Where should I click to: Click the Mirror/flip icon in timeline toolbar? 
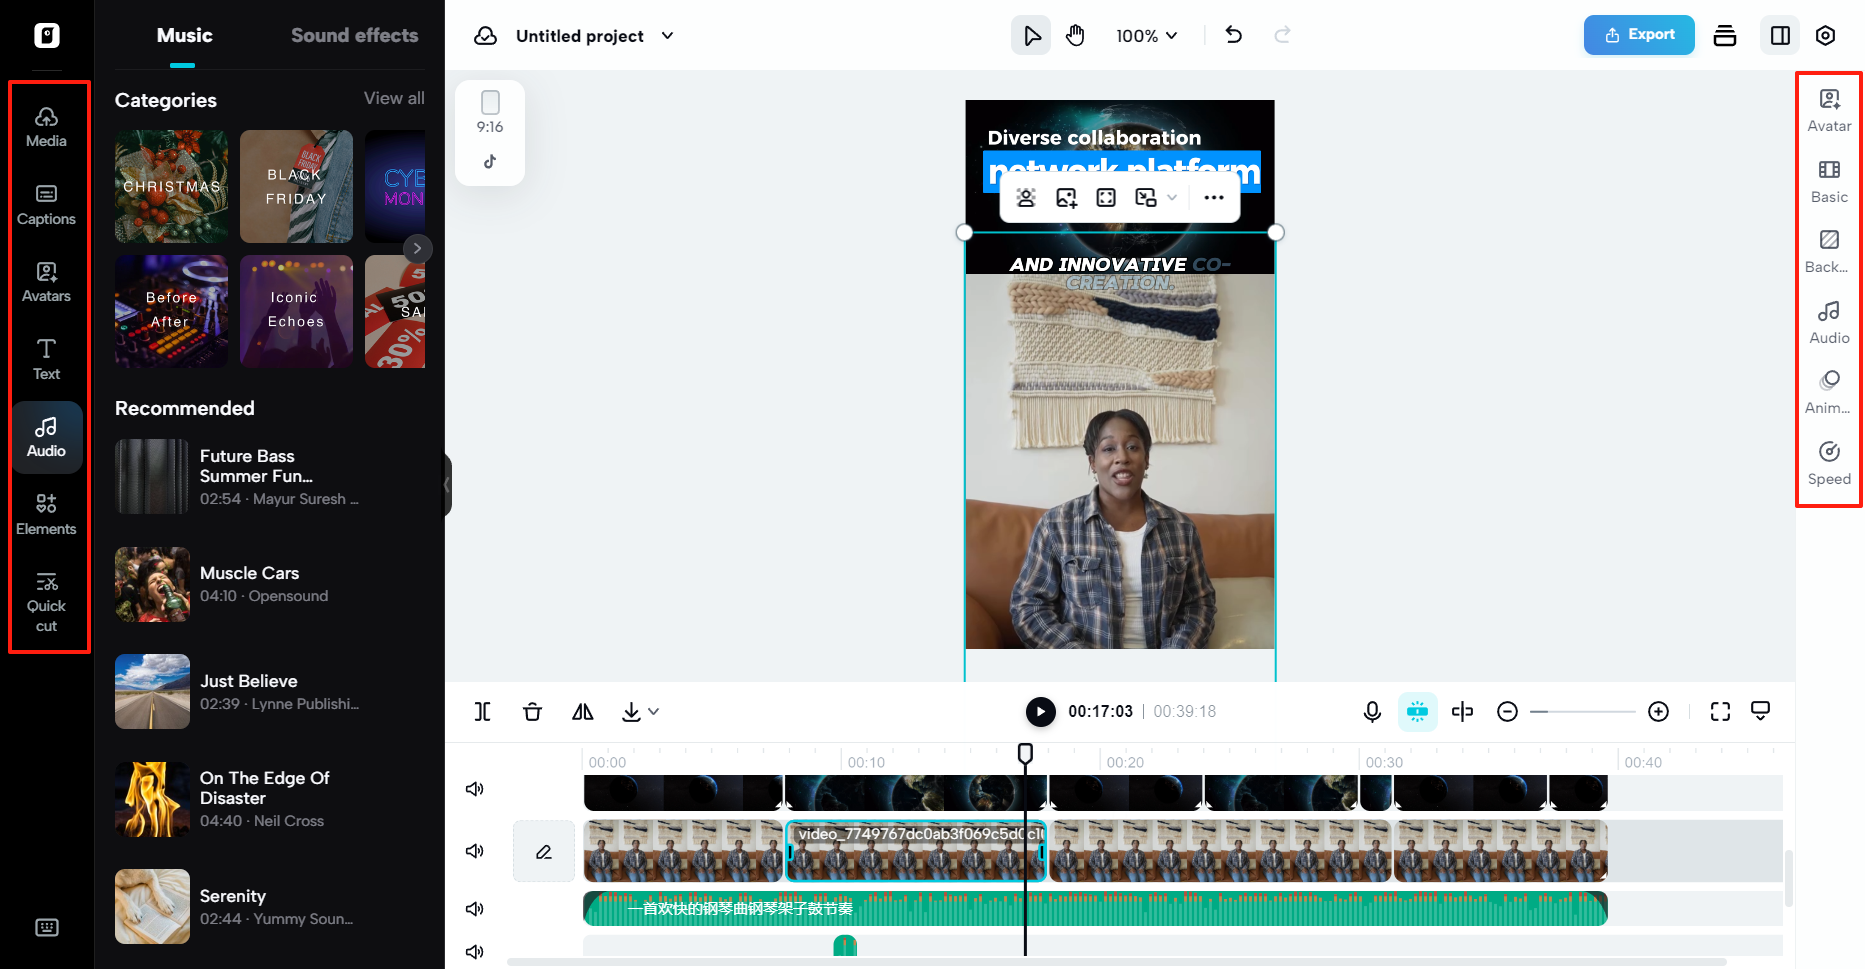[583, 711]
